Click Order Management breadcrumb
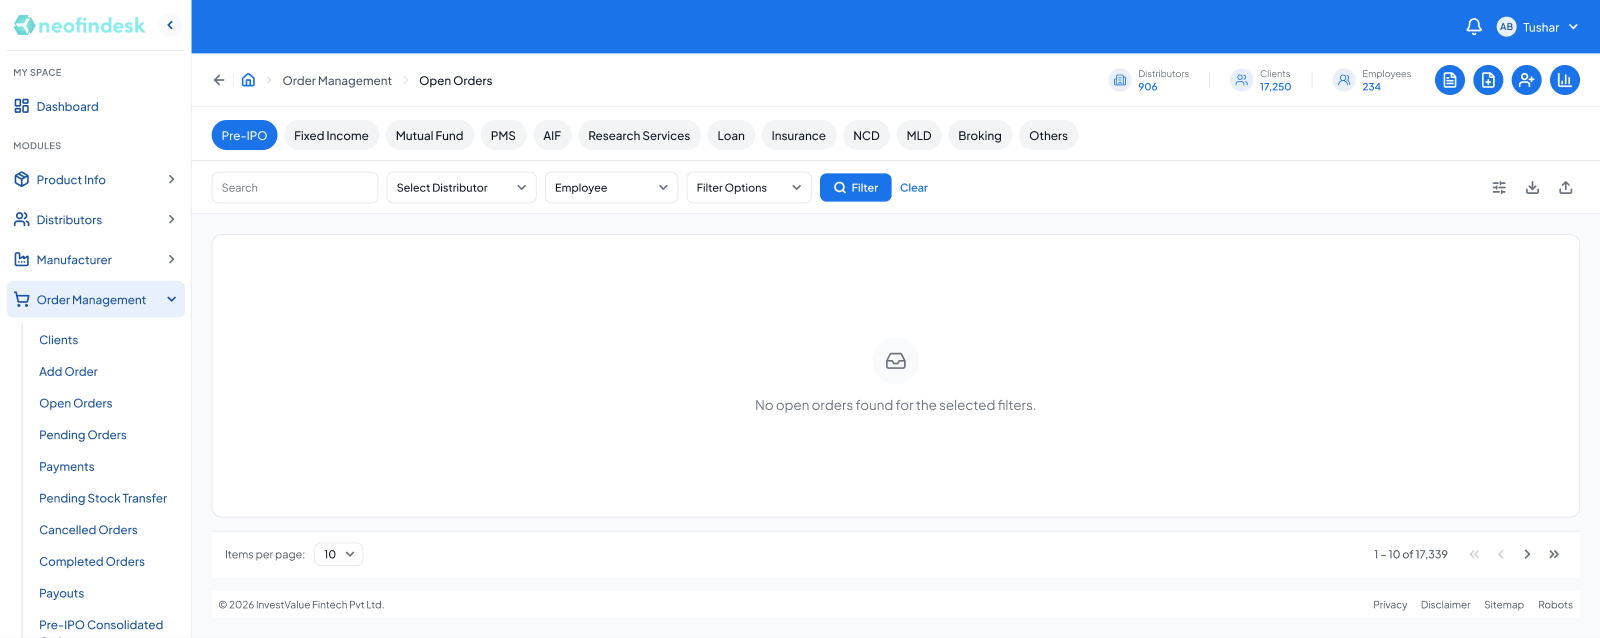1600x638 pixels. [x=337, y=81]
